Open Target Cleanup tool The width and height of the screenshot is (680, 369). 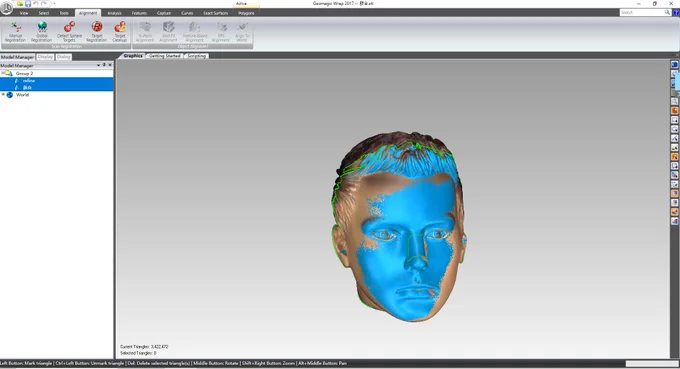[x=120, y=32]
